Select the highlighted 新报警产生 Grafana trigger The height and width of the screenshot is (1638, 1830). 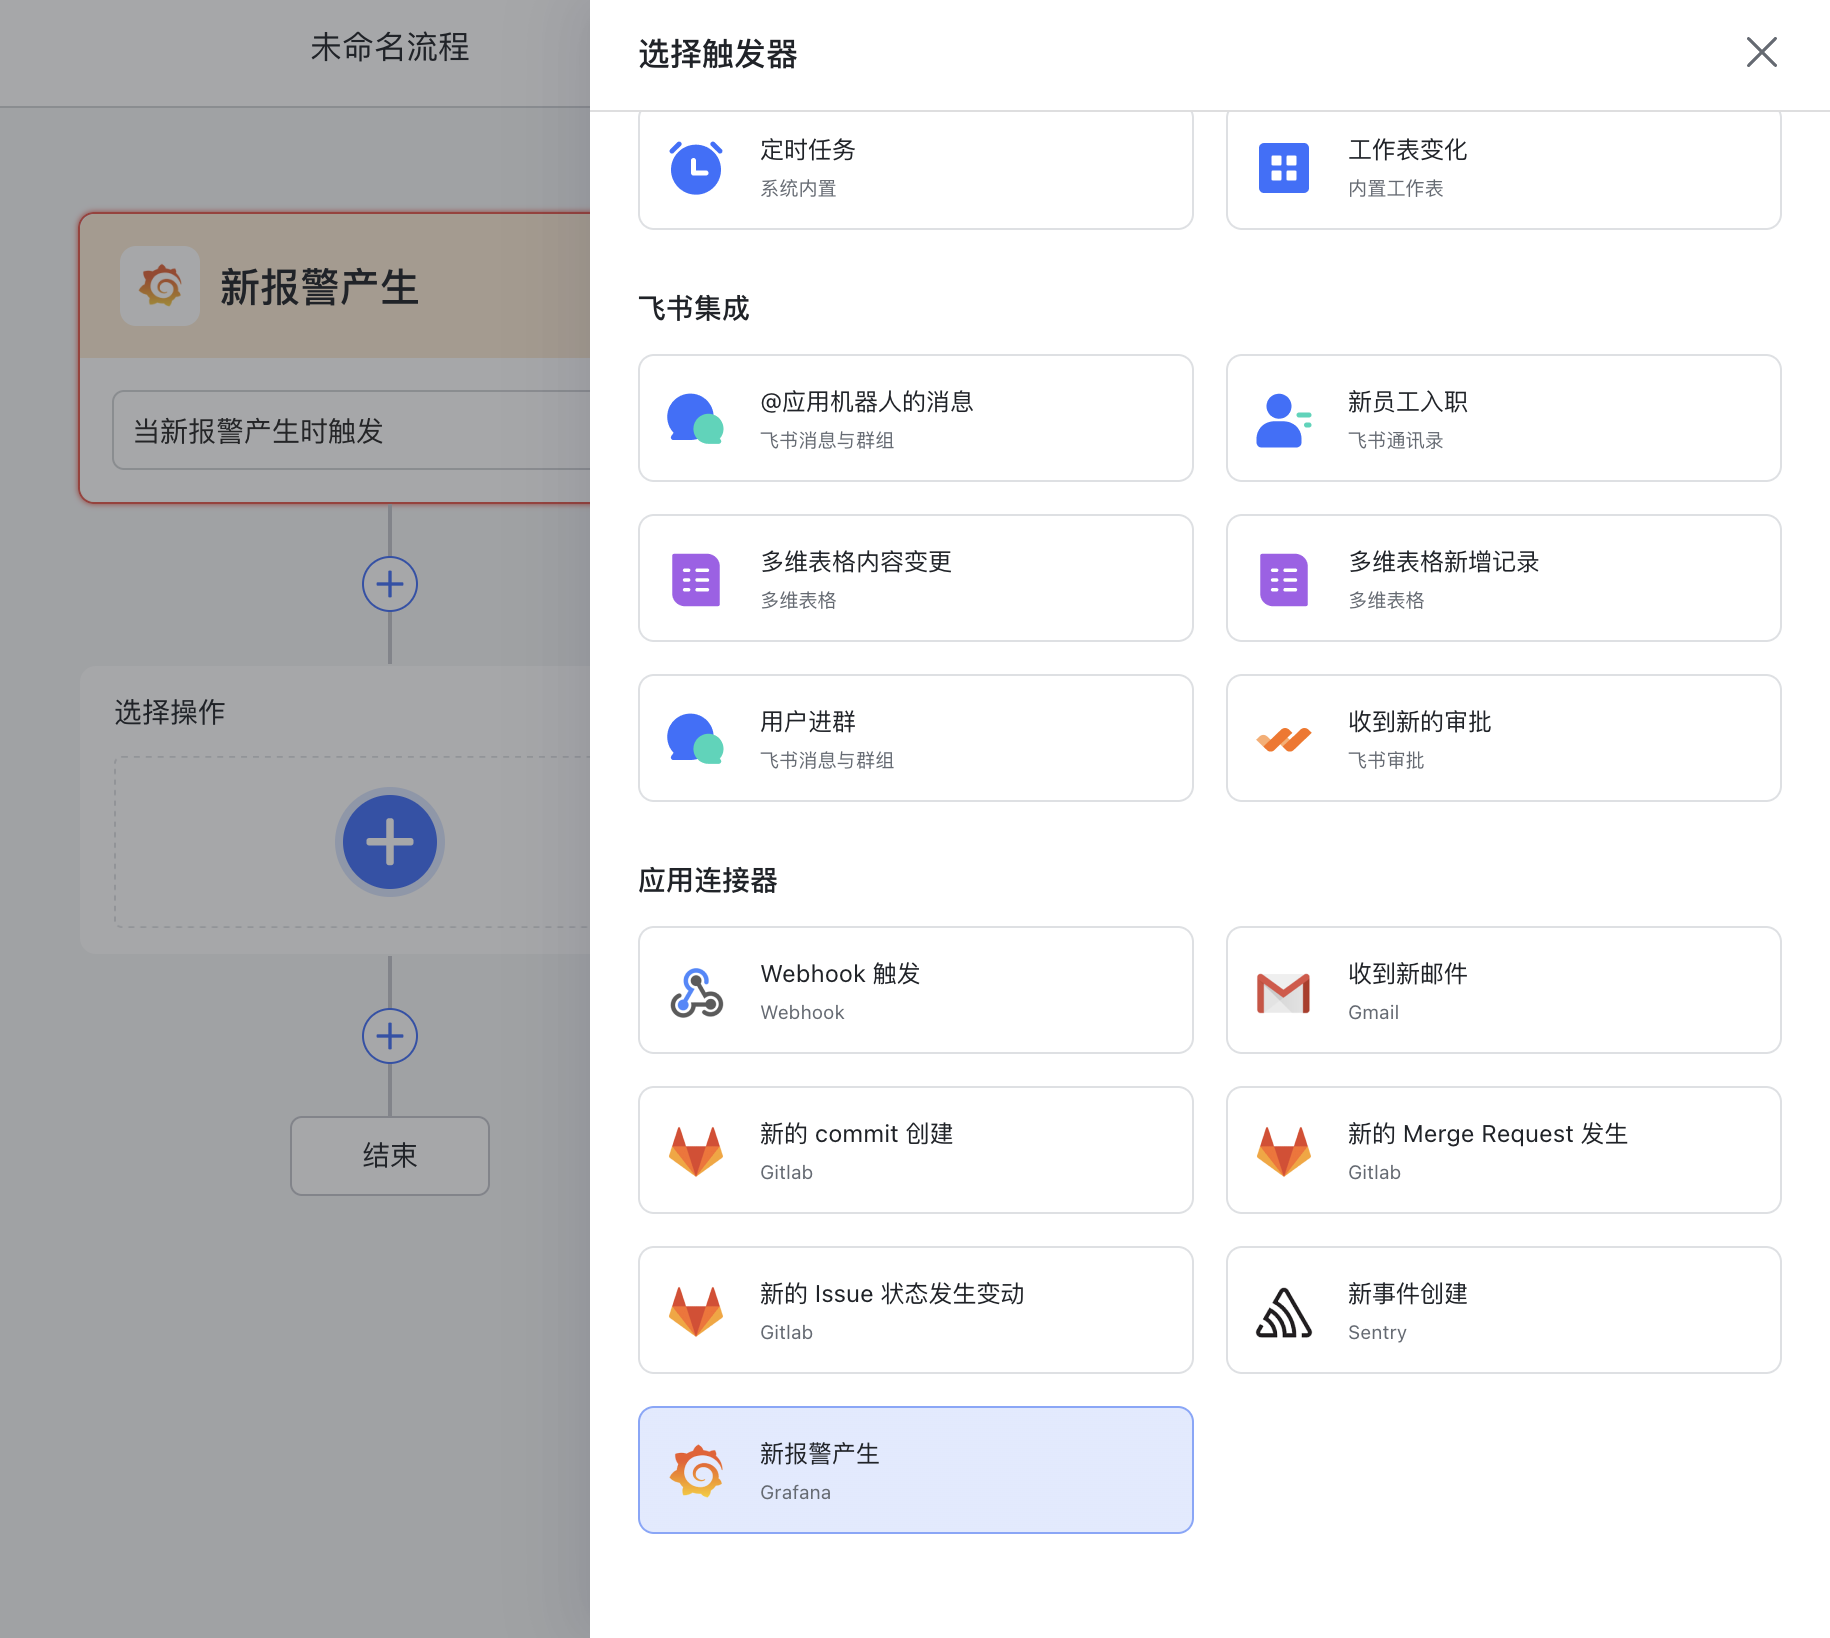coord(915,1469)
